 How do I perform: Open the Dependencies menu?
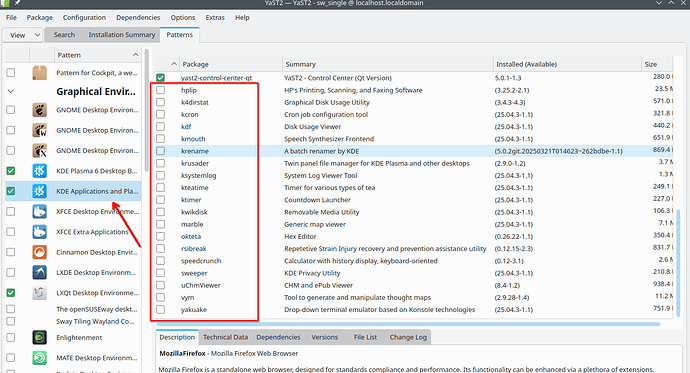tap(138, 18)
